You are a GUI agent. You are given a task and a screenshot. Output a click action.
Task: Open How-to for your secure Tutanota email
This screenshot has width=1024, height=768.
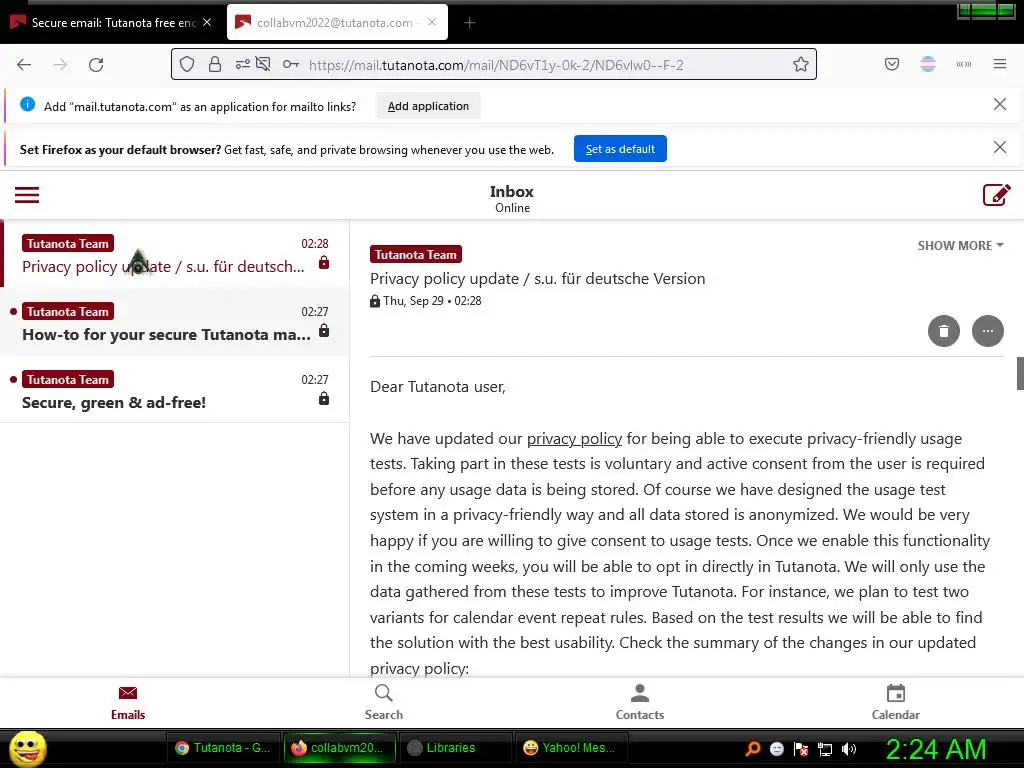coord(175,323)
